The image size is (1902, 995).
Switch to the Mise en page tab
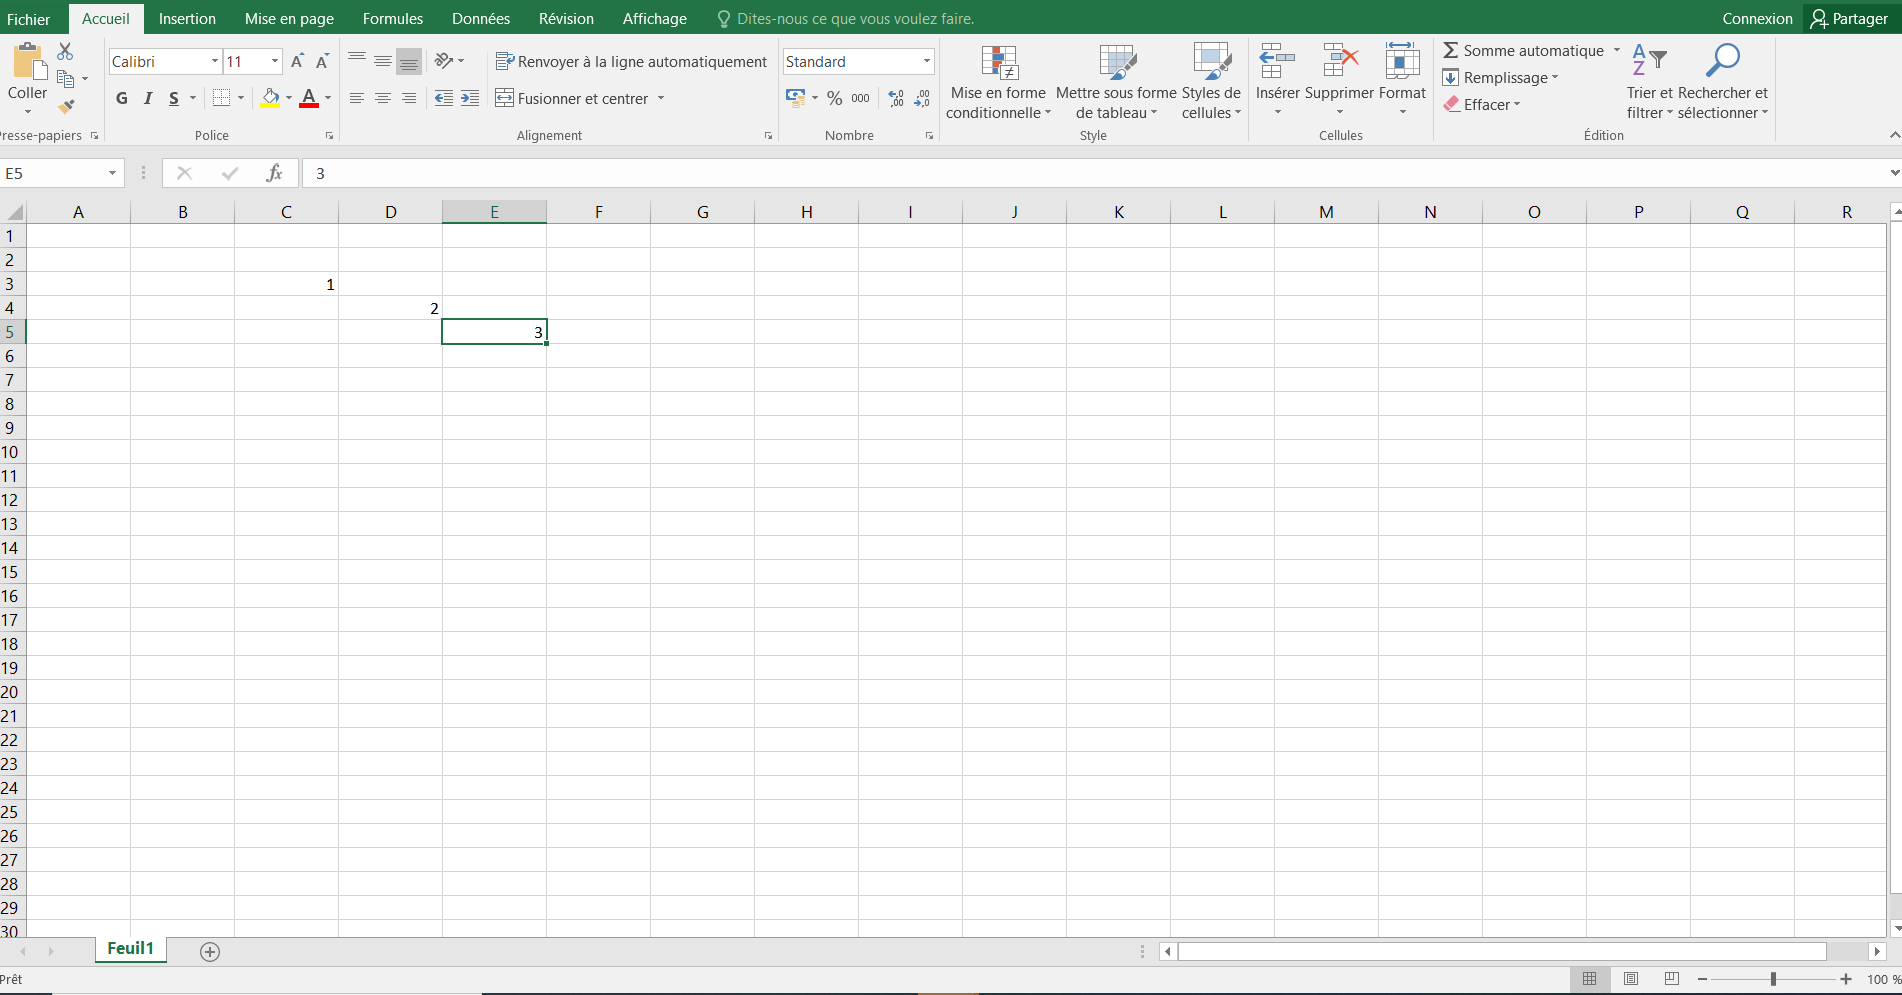tap(289, 19)
